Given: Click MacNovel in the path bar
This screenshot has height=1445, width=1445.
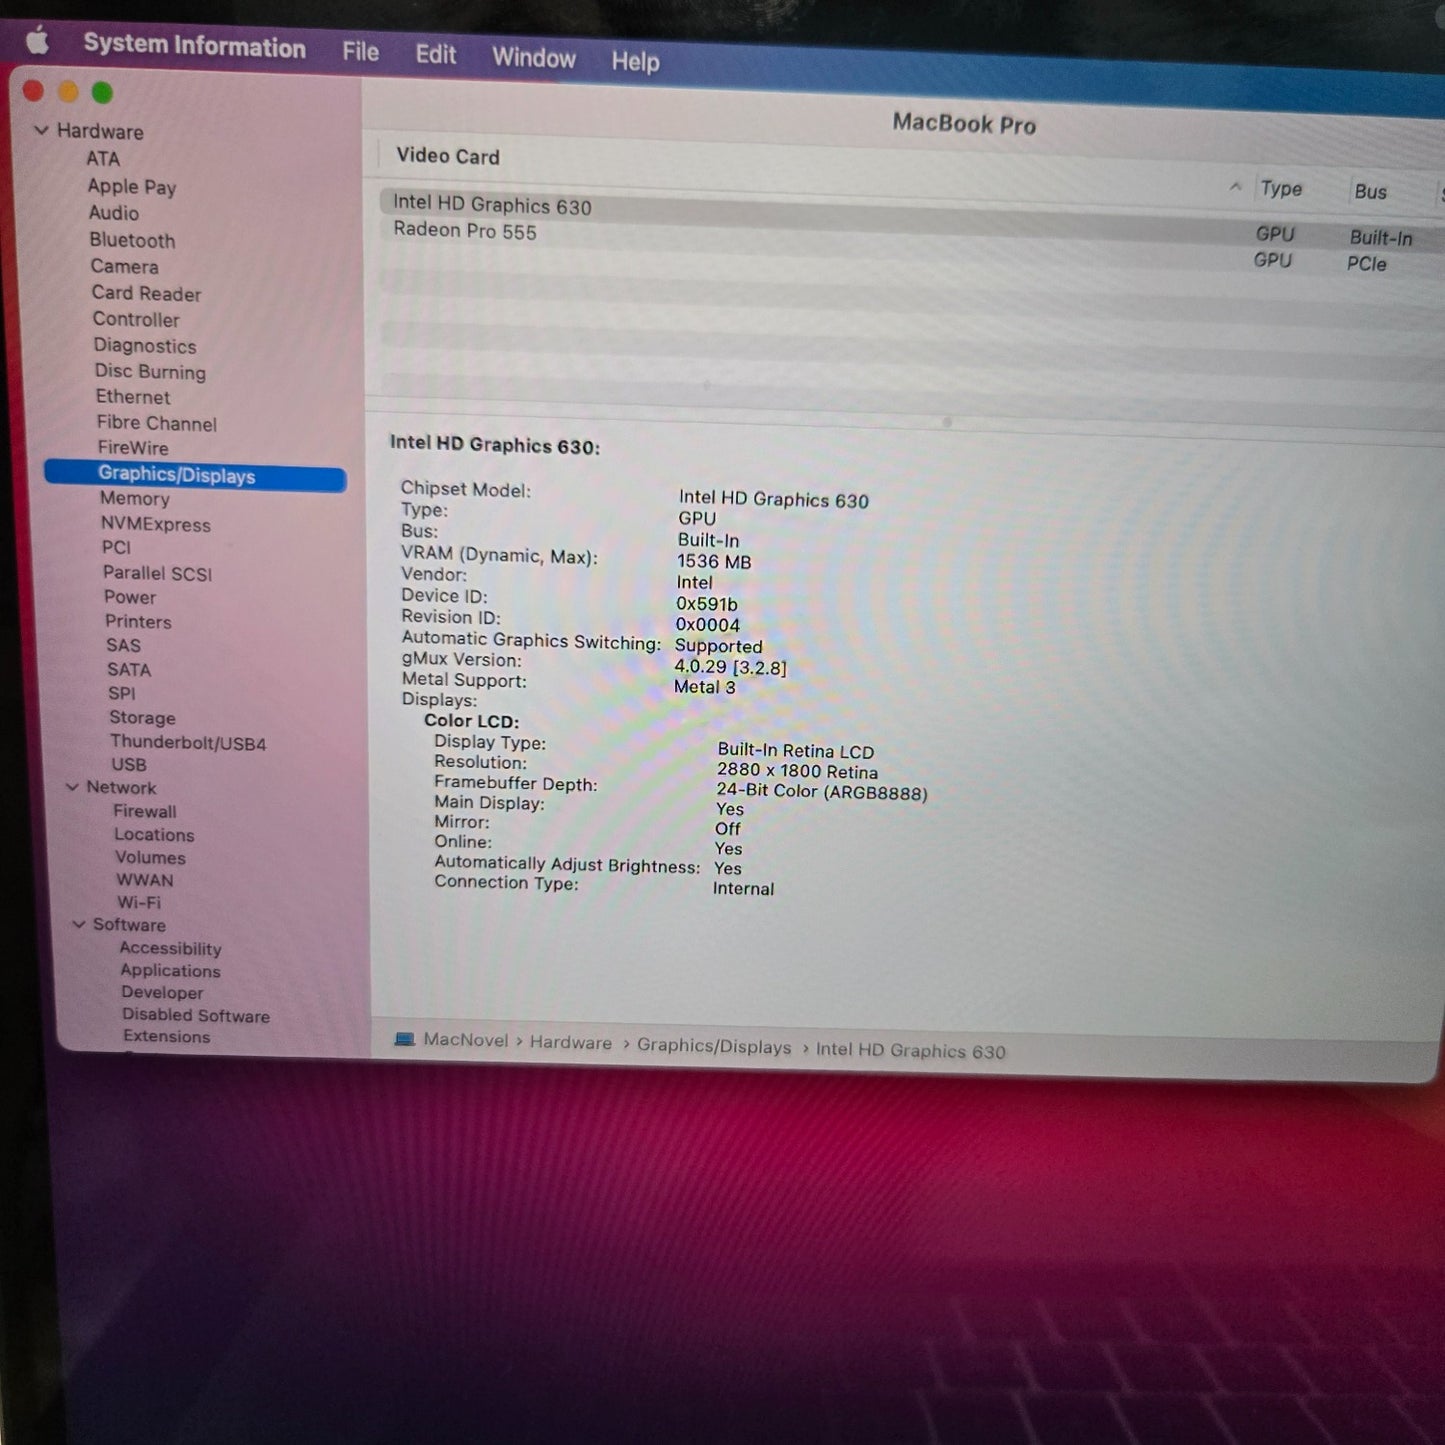Looking at the screenshot, I should pos(466,1039).
